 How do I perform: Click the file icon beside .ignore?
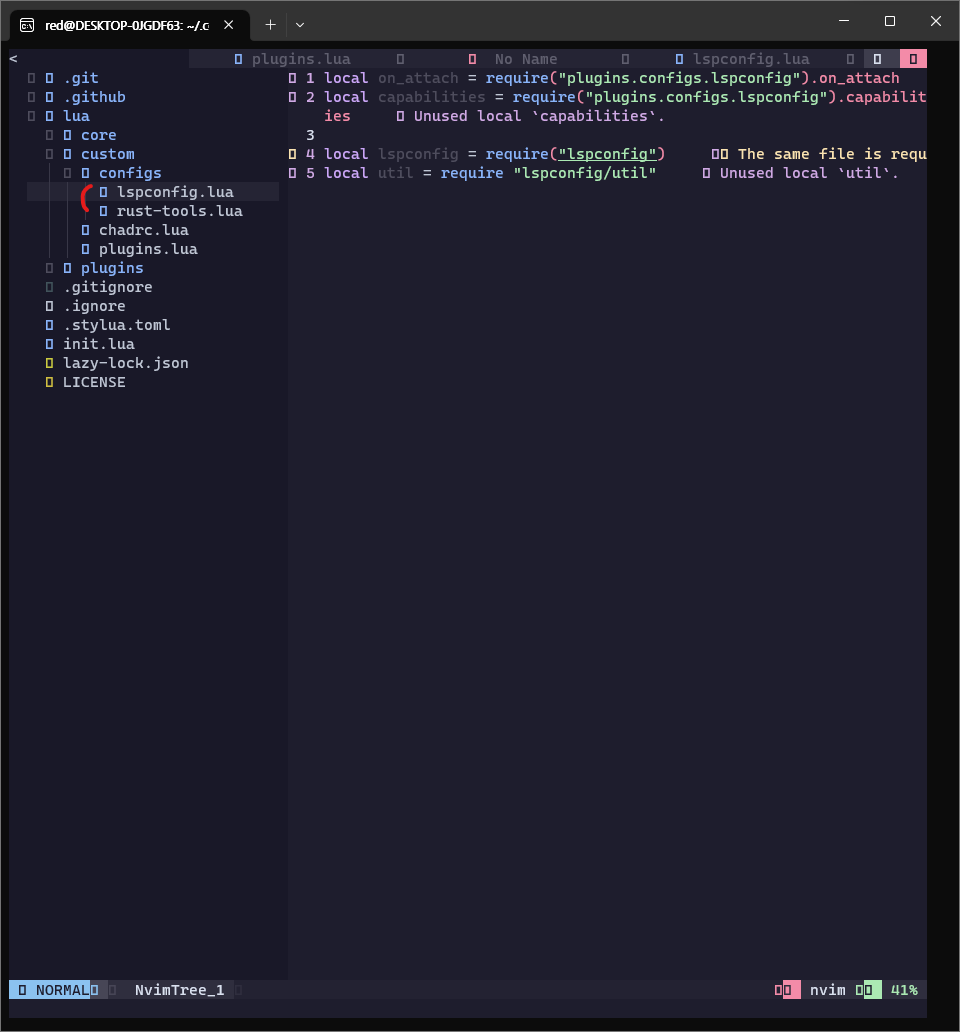tap(49, 307)
